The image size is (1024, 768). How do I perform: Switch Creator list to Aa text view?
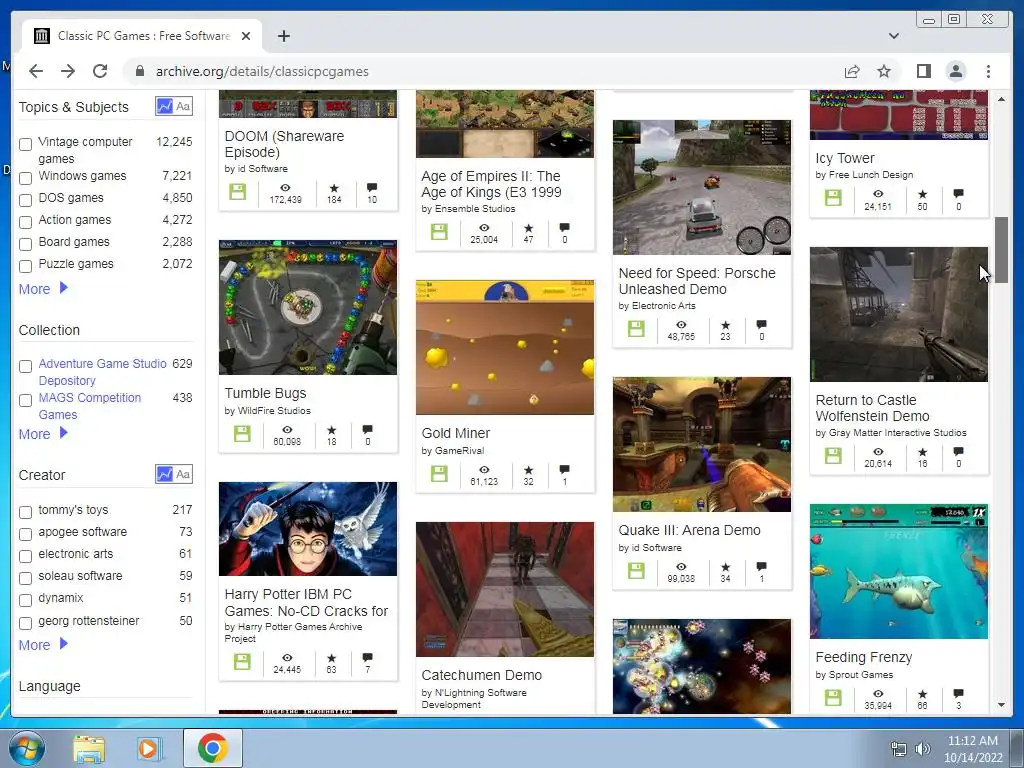[x=184, y=474]
